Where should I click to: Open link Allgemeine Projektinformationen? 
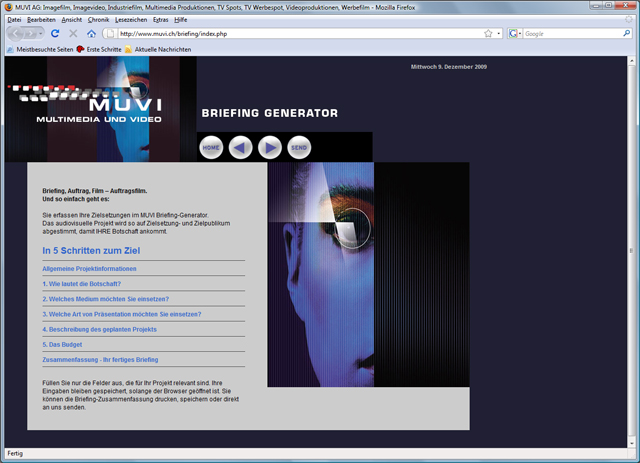[x=89, y=269]
